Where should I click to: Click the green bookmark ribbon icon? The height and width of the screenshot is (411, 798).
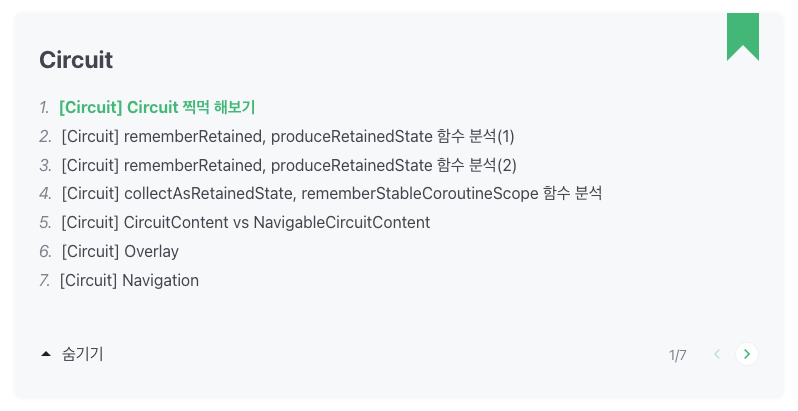743,37
